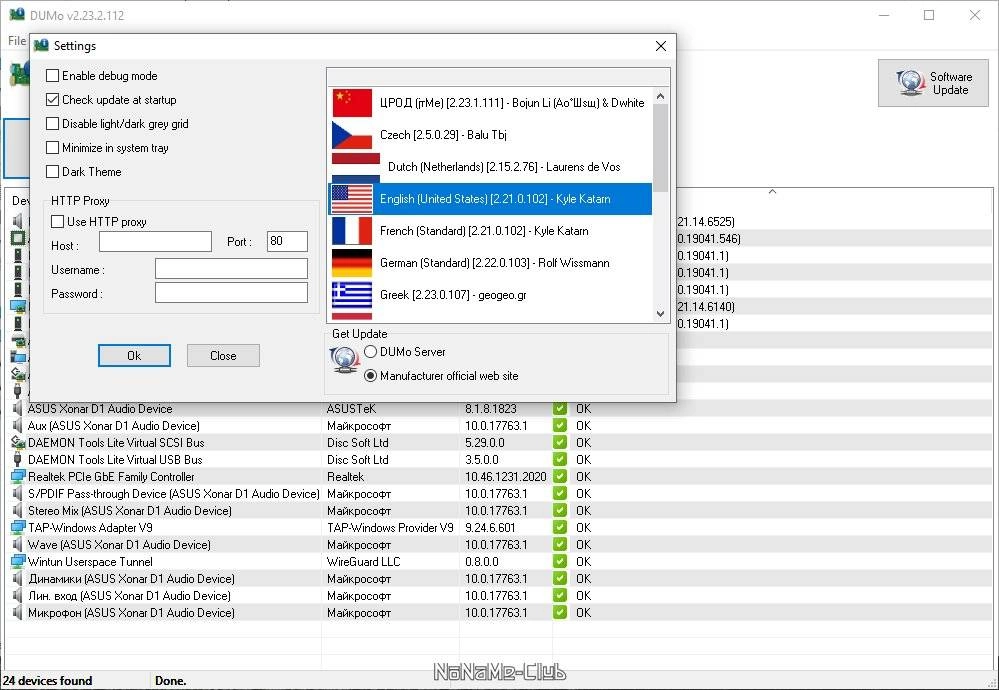Click USB icon beside DAEMON Tools Virtual USB Bus
Screen dimensions: 999x690
click(x=18, y=459)
